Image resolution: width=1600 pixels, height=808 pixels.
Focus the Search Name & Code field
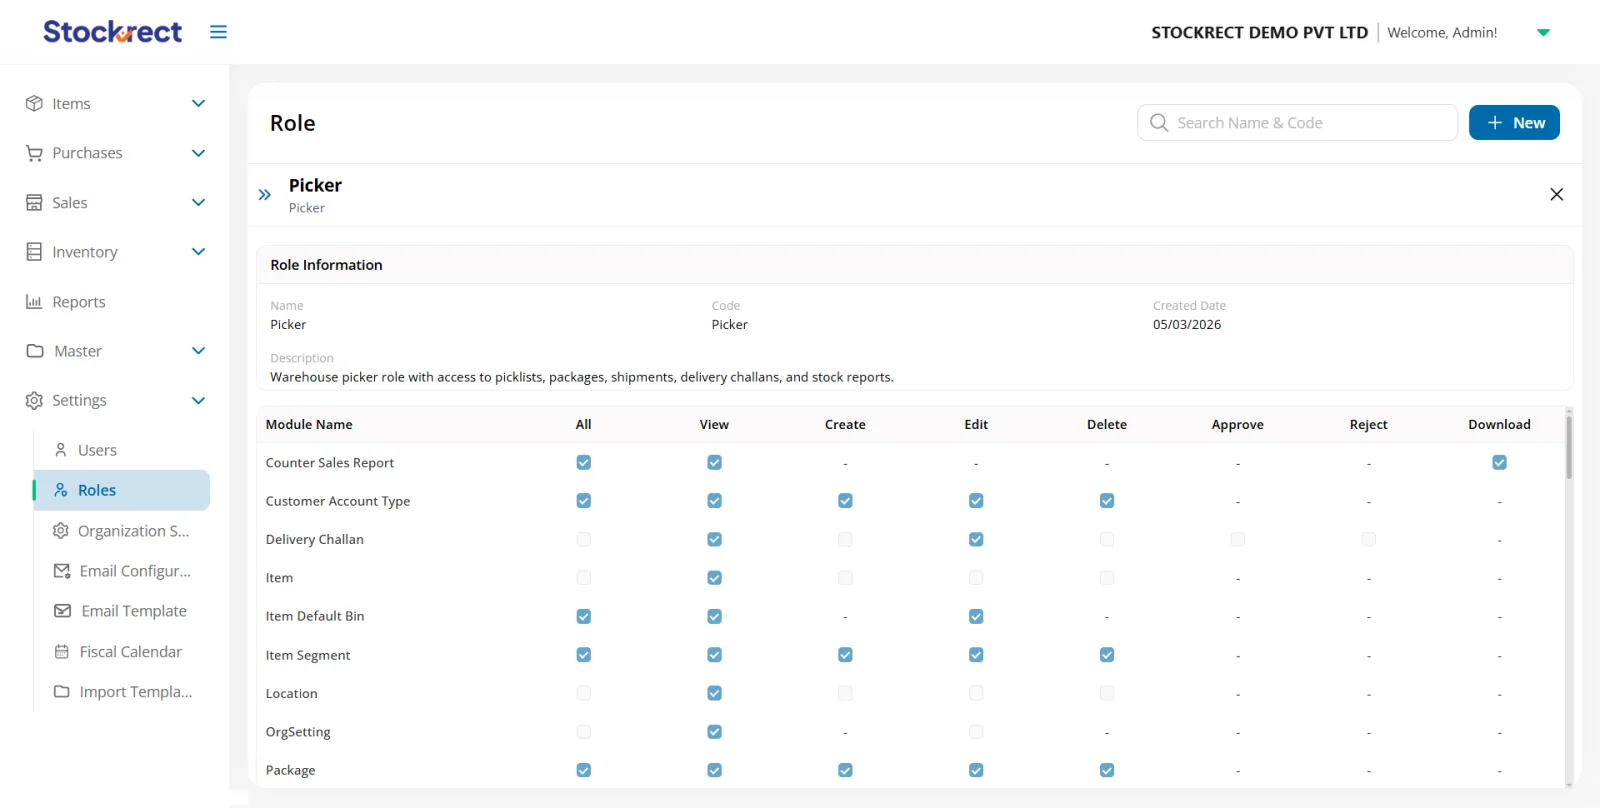(1297, 122)
